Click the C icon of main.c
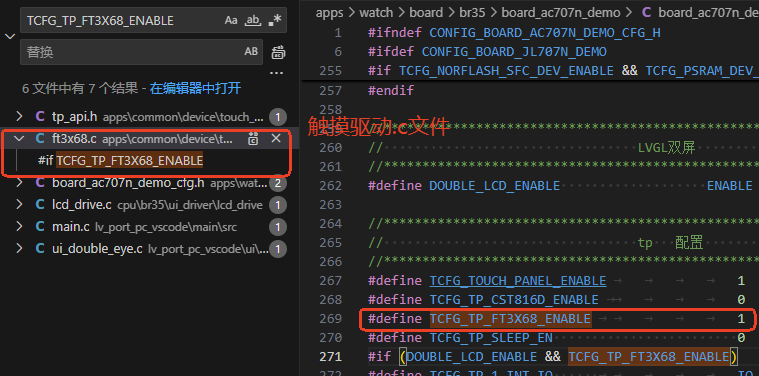This screenshot has height=376, width=759. pyautogui.click(x=40, y=226)
